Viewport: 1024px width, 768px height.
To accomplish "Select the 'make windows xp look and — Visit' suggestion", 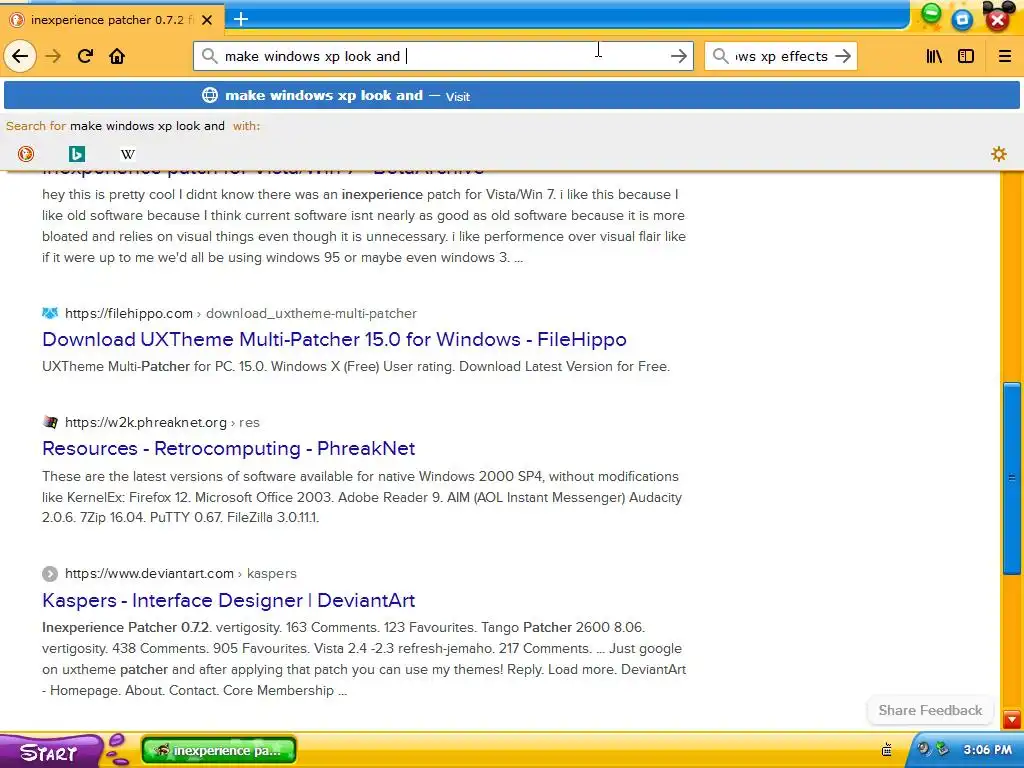I will click(512, 95).
